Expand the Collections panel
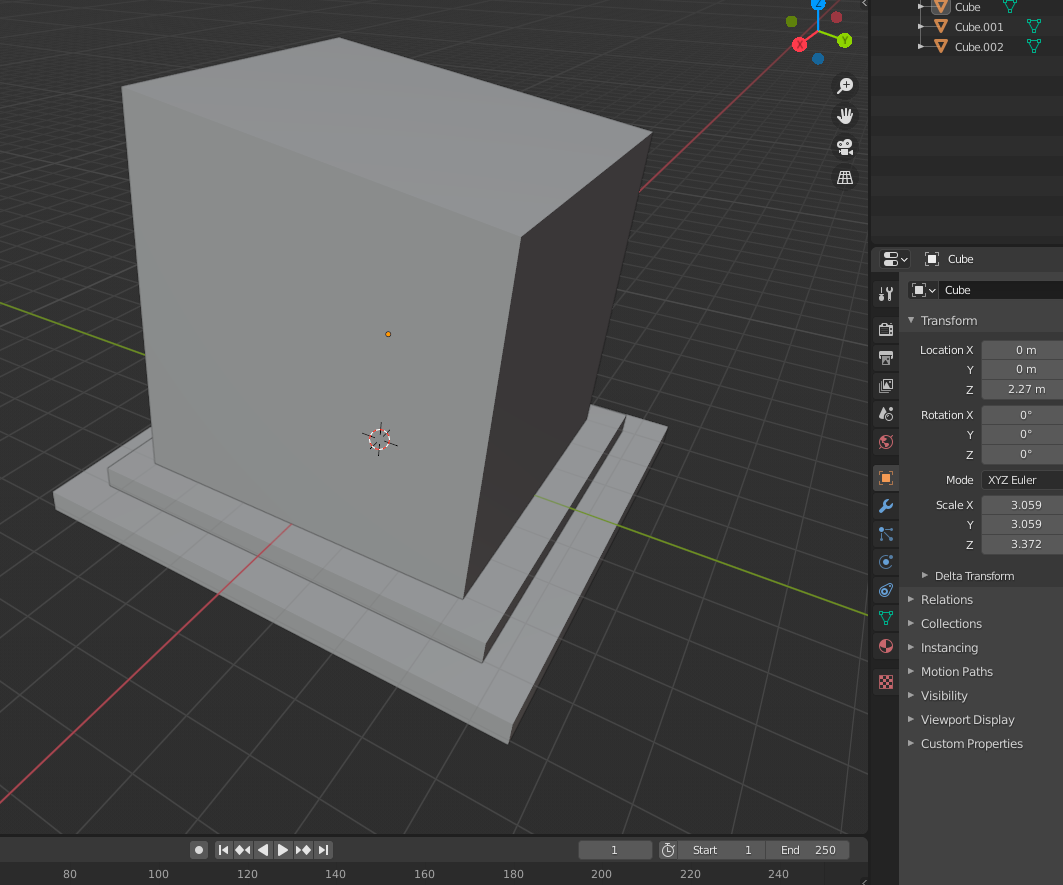 pos(911,623)
